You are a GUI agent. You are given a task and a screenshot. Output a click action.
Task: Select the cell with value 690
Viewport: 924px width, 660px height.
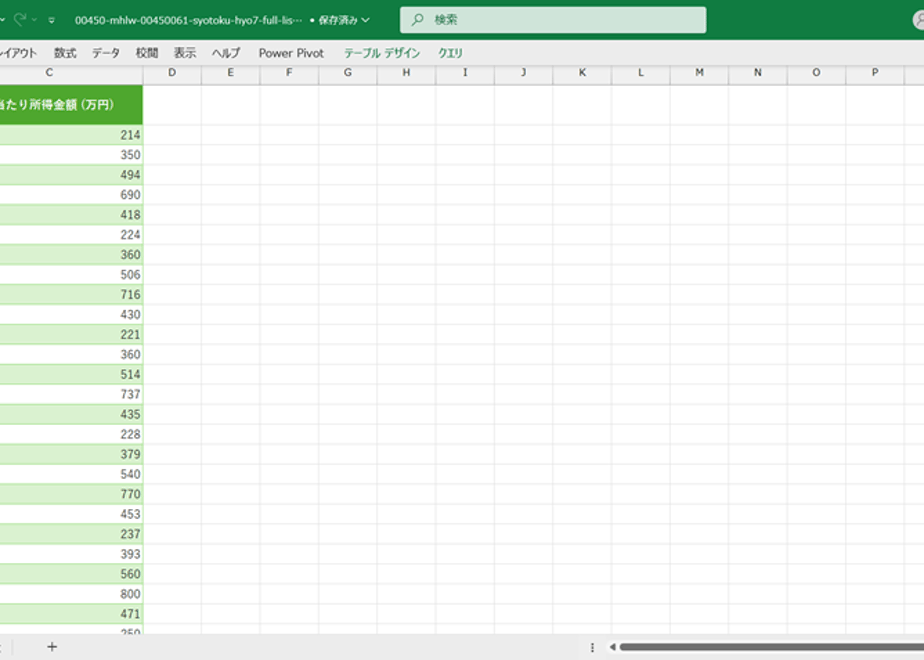[71, 195]
